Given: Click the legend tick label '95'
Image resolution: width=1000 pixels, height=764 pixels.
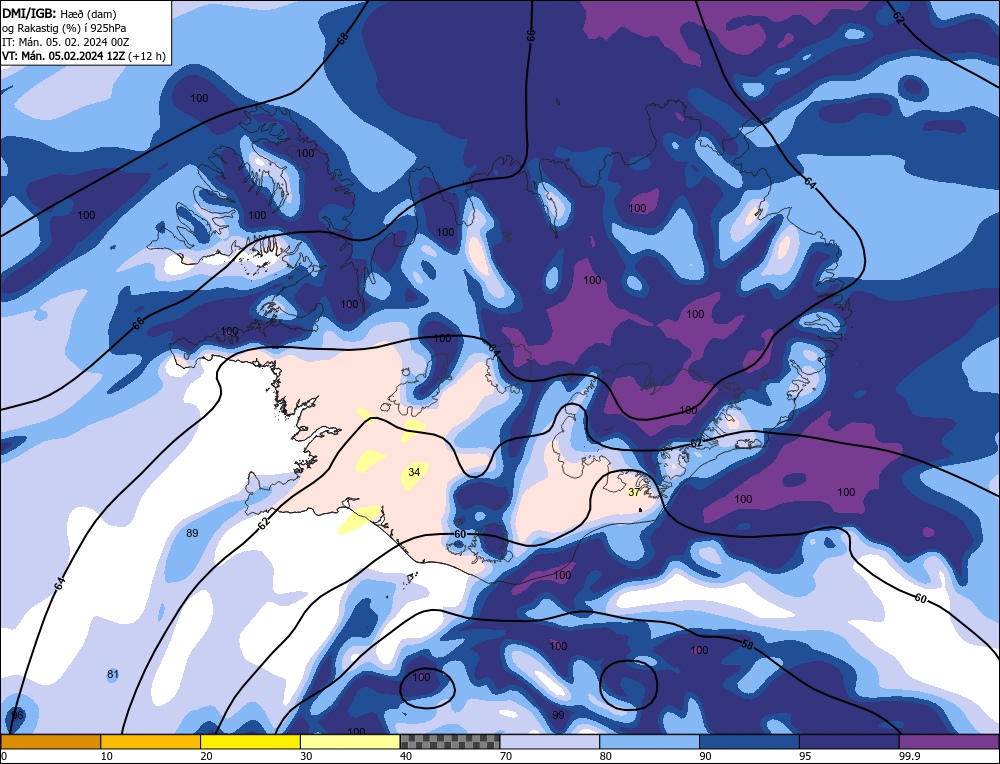Looking at the screenshot, I should point(805,756).
